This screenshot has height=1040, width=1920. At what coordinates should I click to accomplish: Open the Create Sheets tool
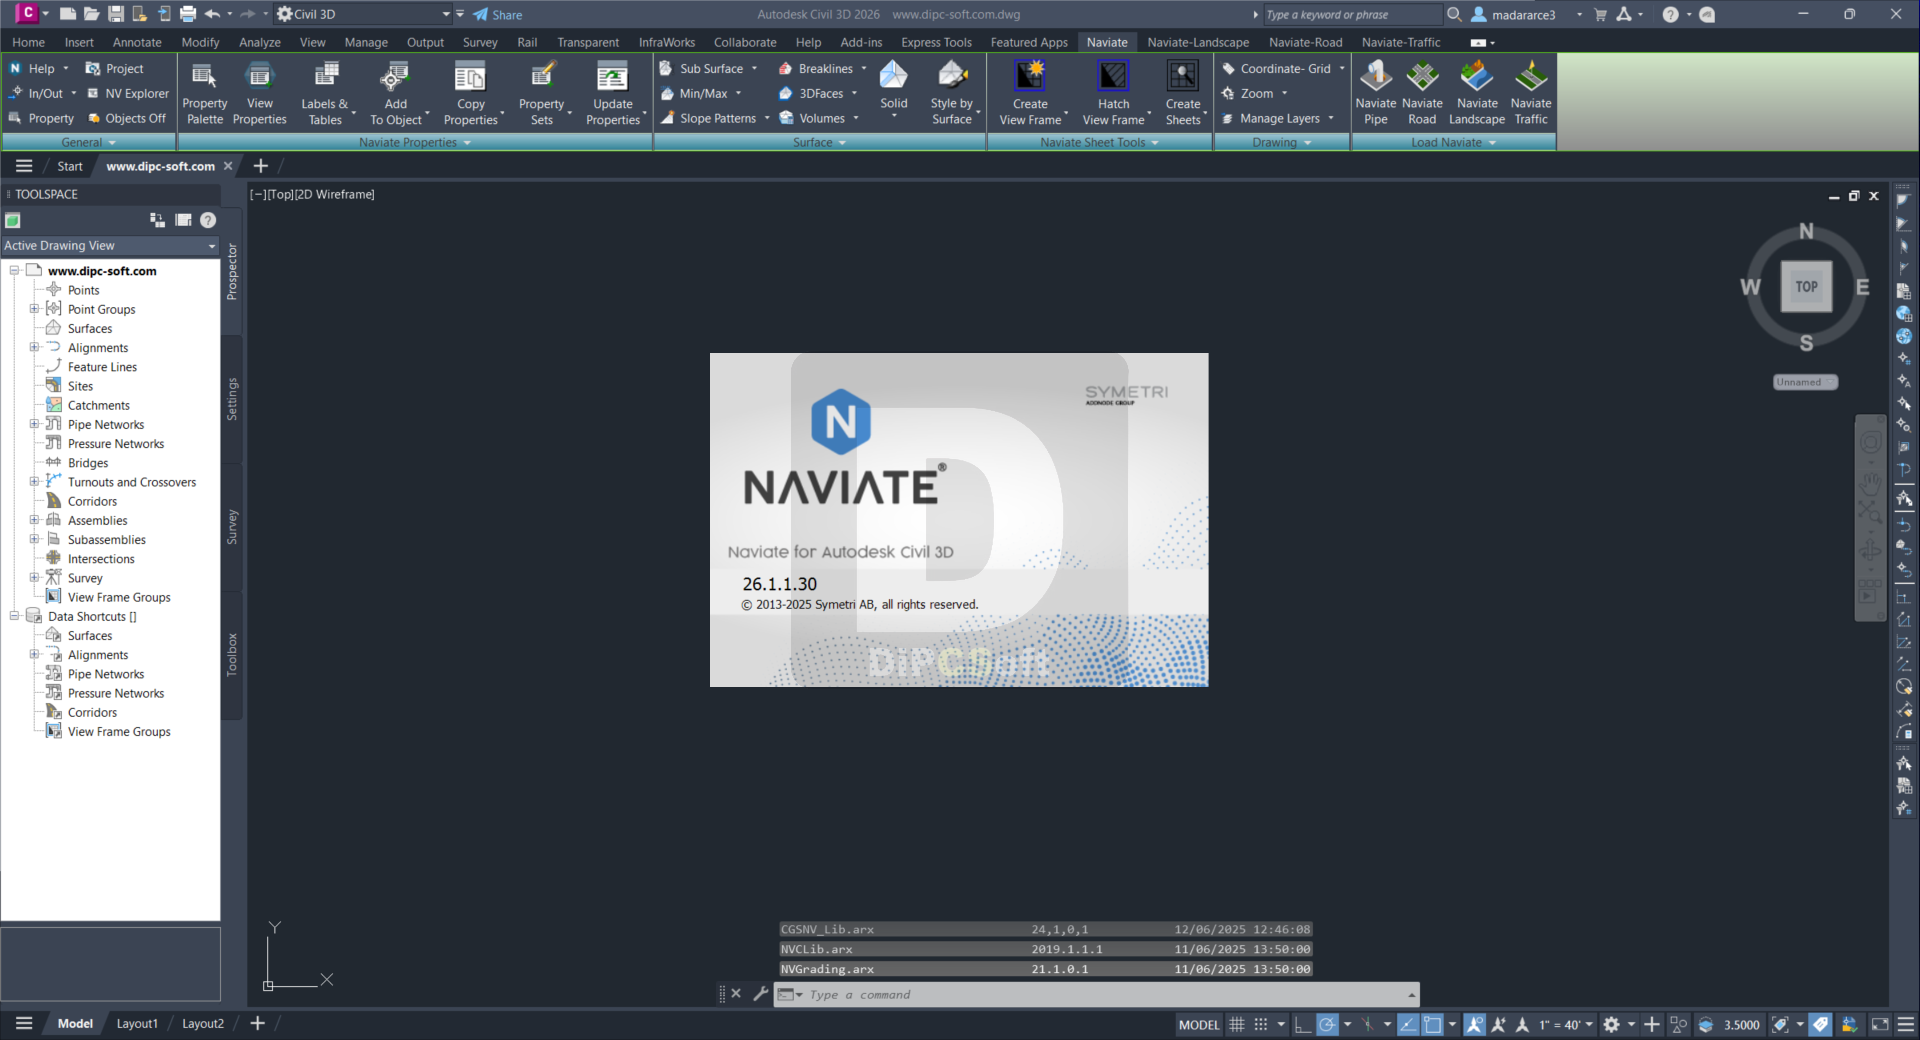click(1183, 93)
